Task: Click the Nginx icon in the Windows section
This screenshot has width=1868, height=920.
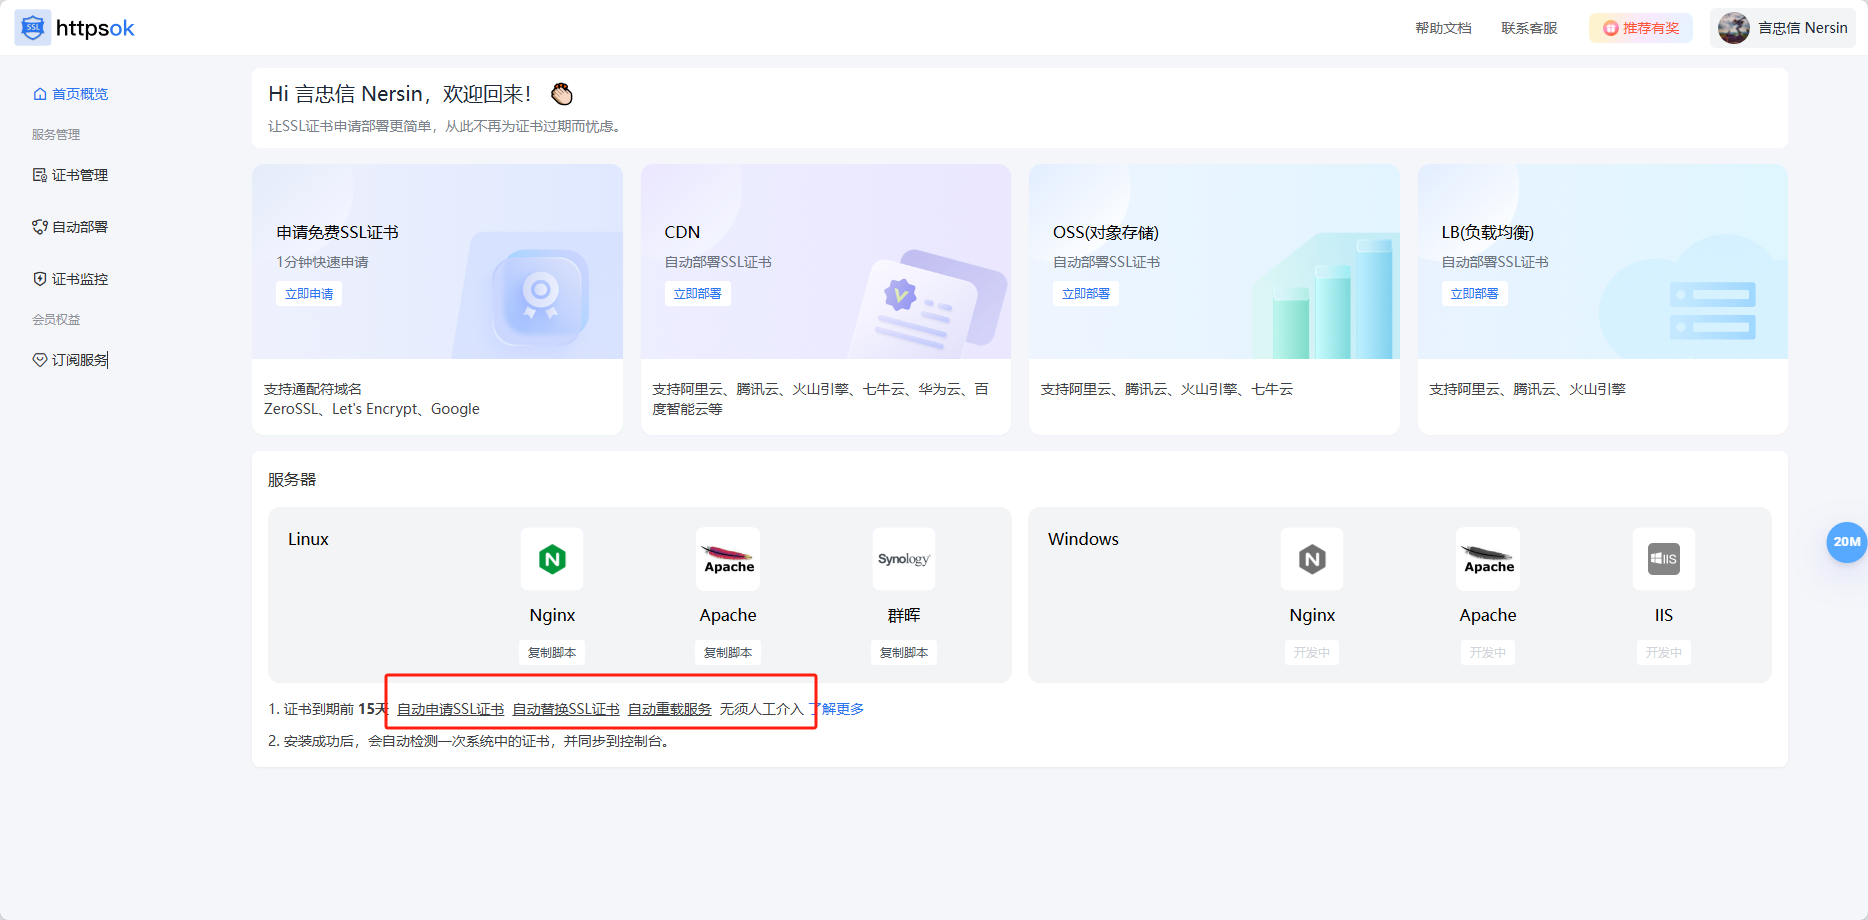Action: (x=1311, y=559)
